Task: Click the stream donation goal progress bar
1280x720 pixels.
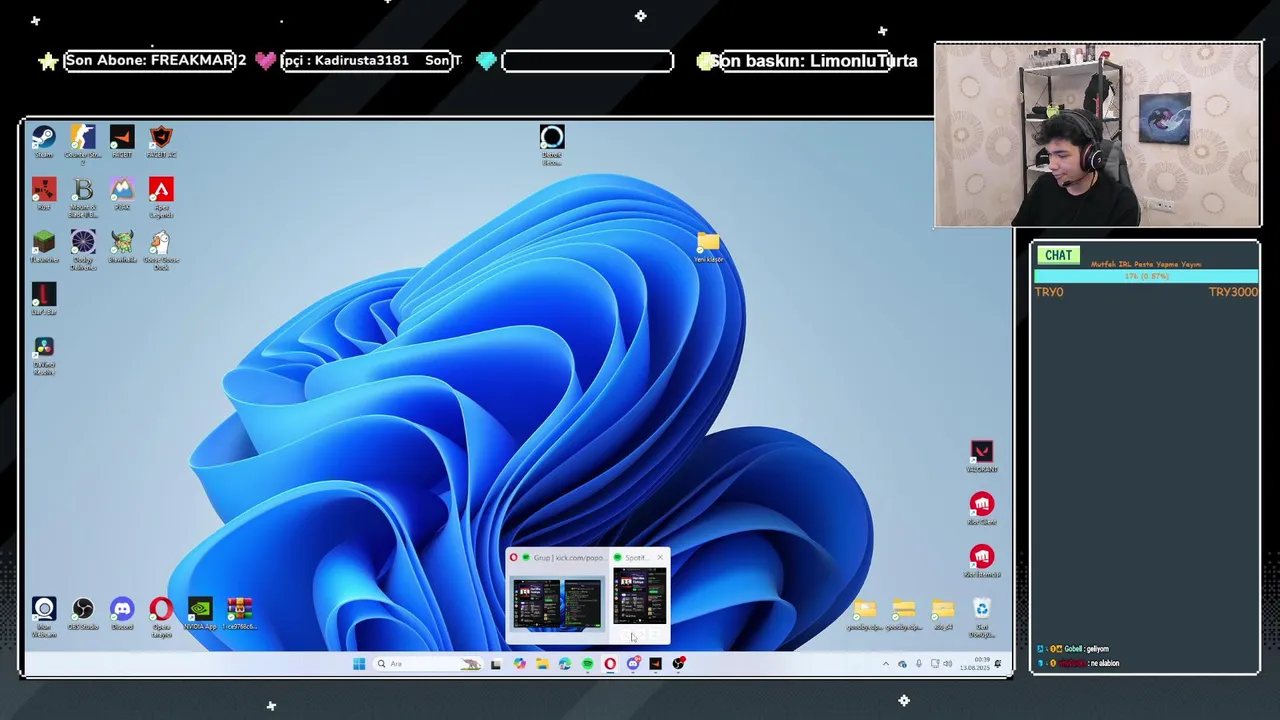Action: [x=1146, y=276]
